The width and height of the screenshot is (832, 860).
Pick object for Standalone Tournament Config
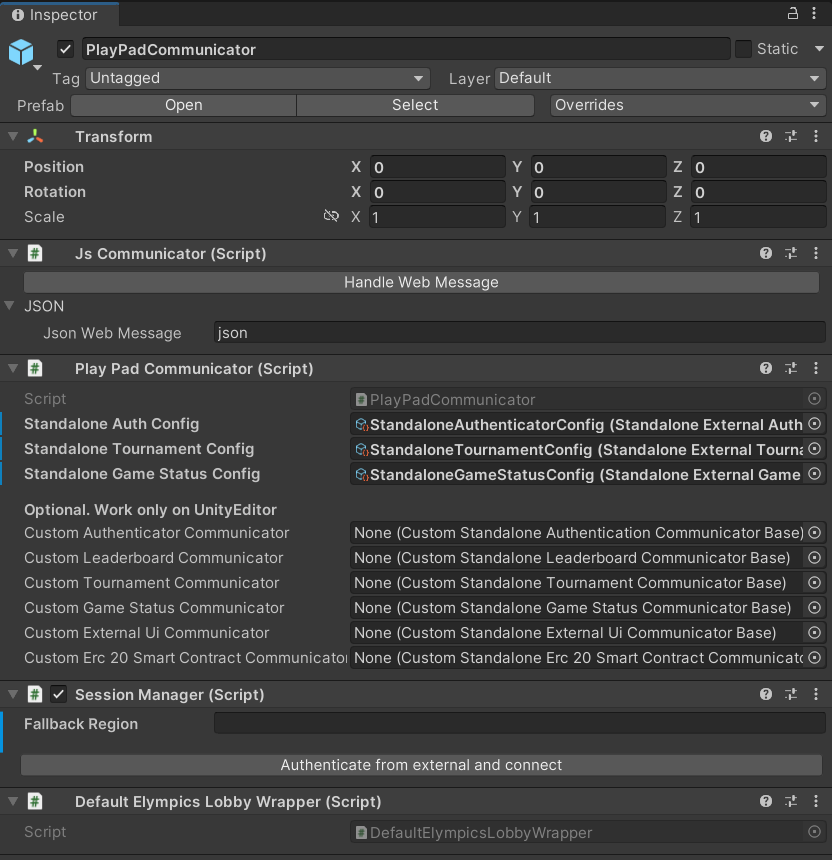click(814, 449)
